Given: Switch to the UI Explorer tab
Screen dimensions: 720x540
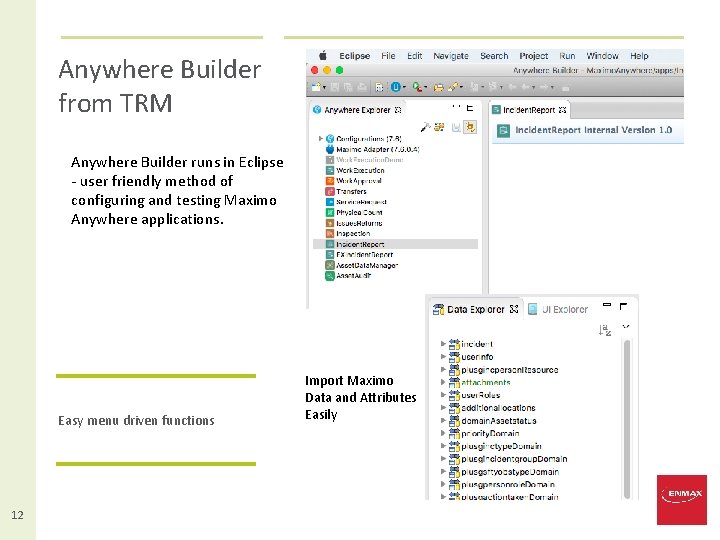Looking at the screenshot, I should tap(558, 309).
